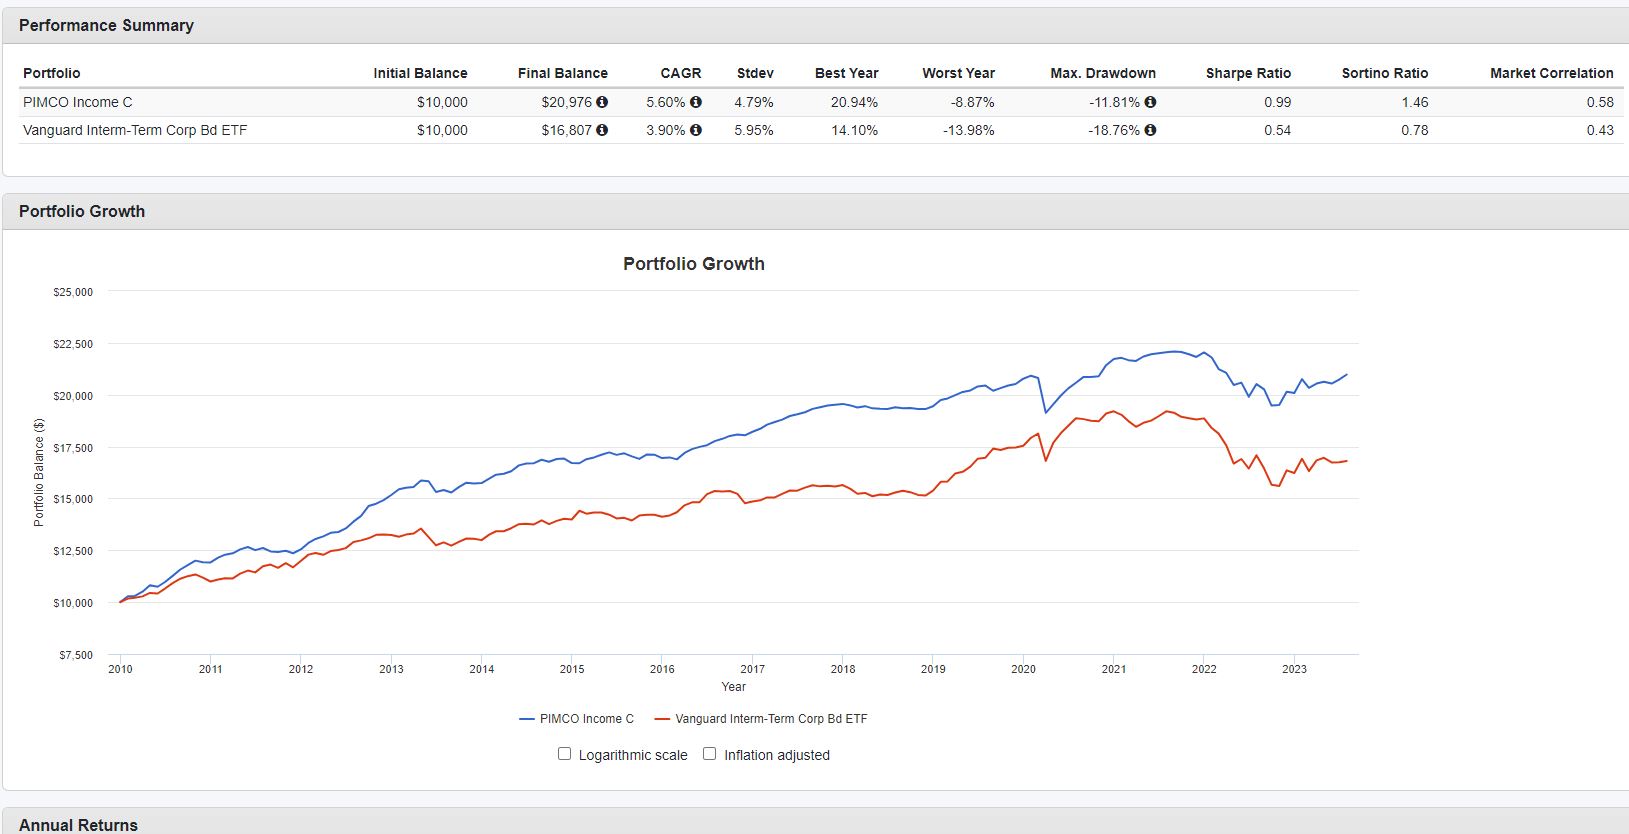This screenshot has height=834, width=1629.
Task: Click the 1.46 Sortino ratio value
Action: point(1415,102)
